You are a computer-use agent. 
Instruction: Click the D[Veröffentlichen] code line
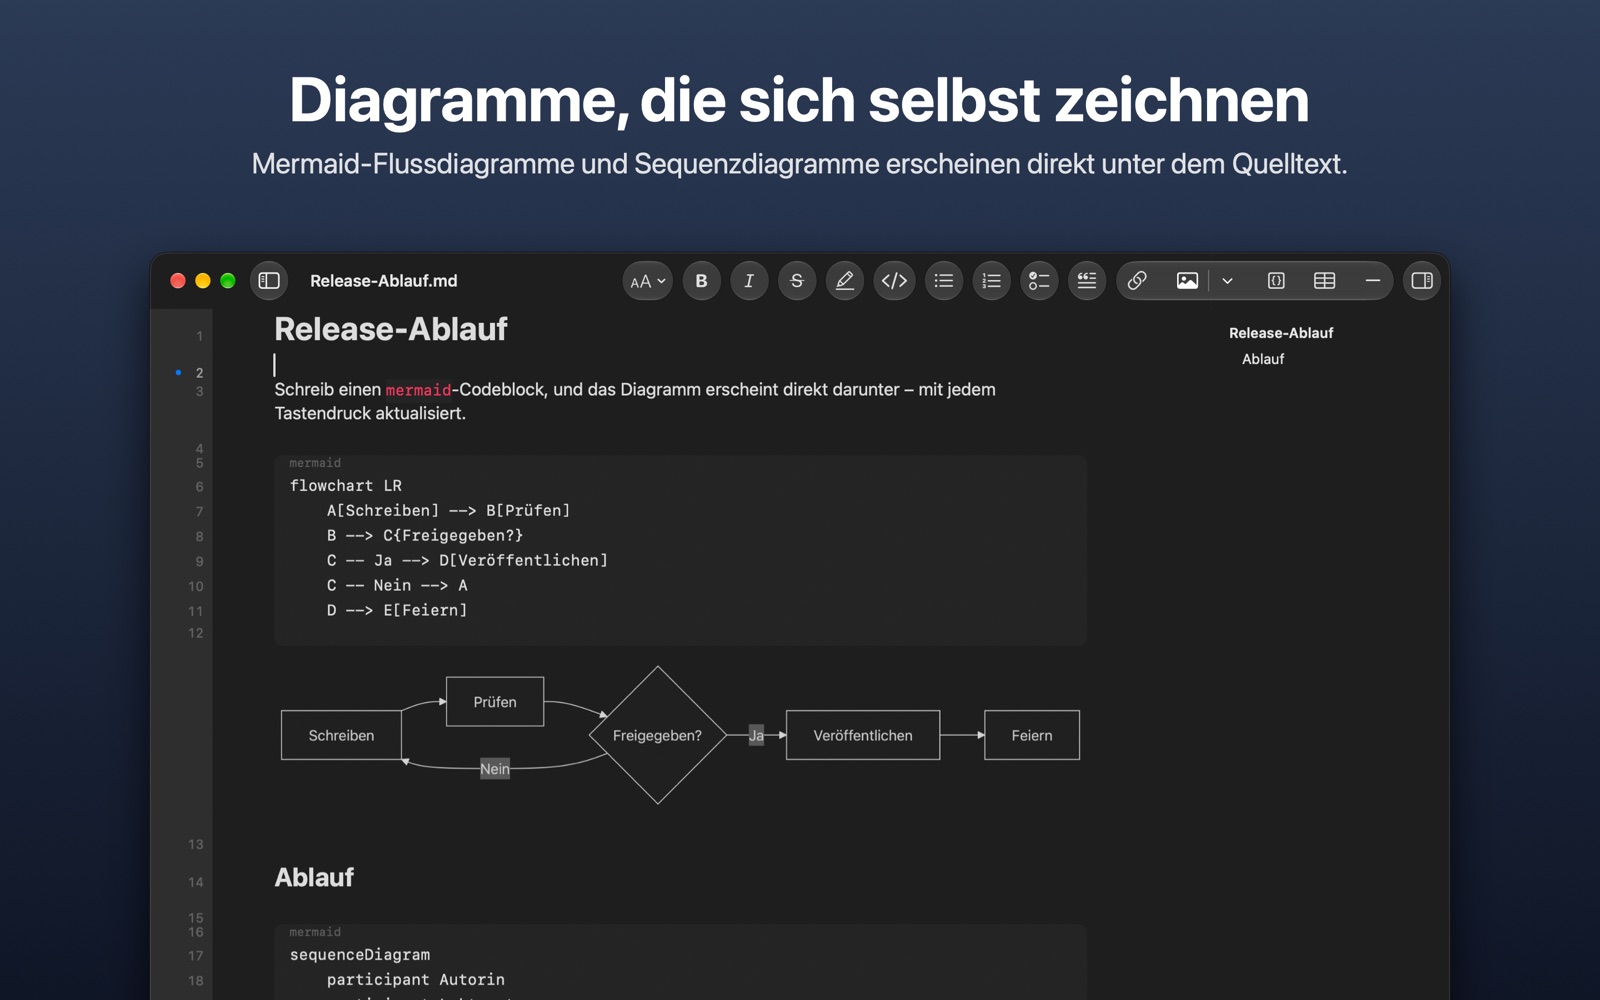point(467,561)
